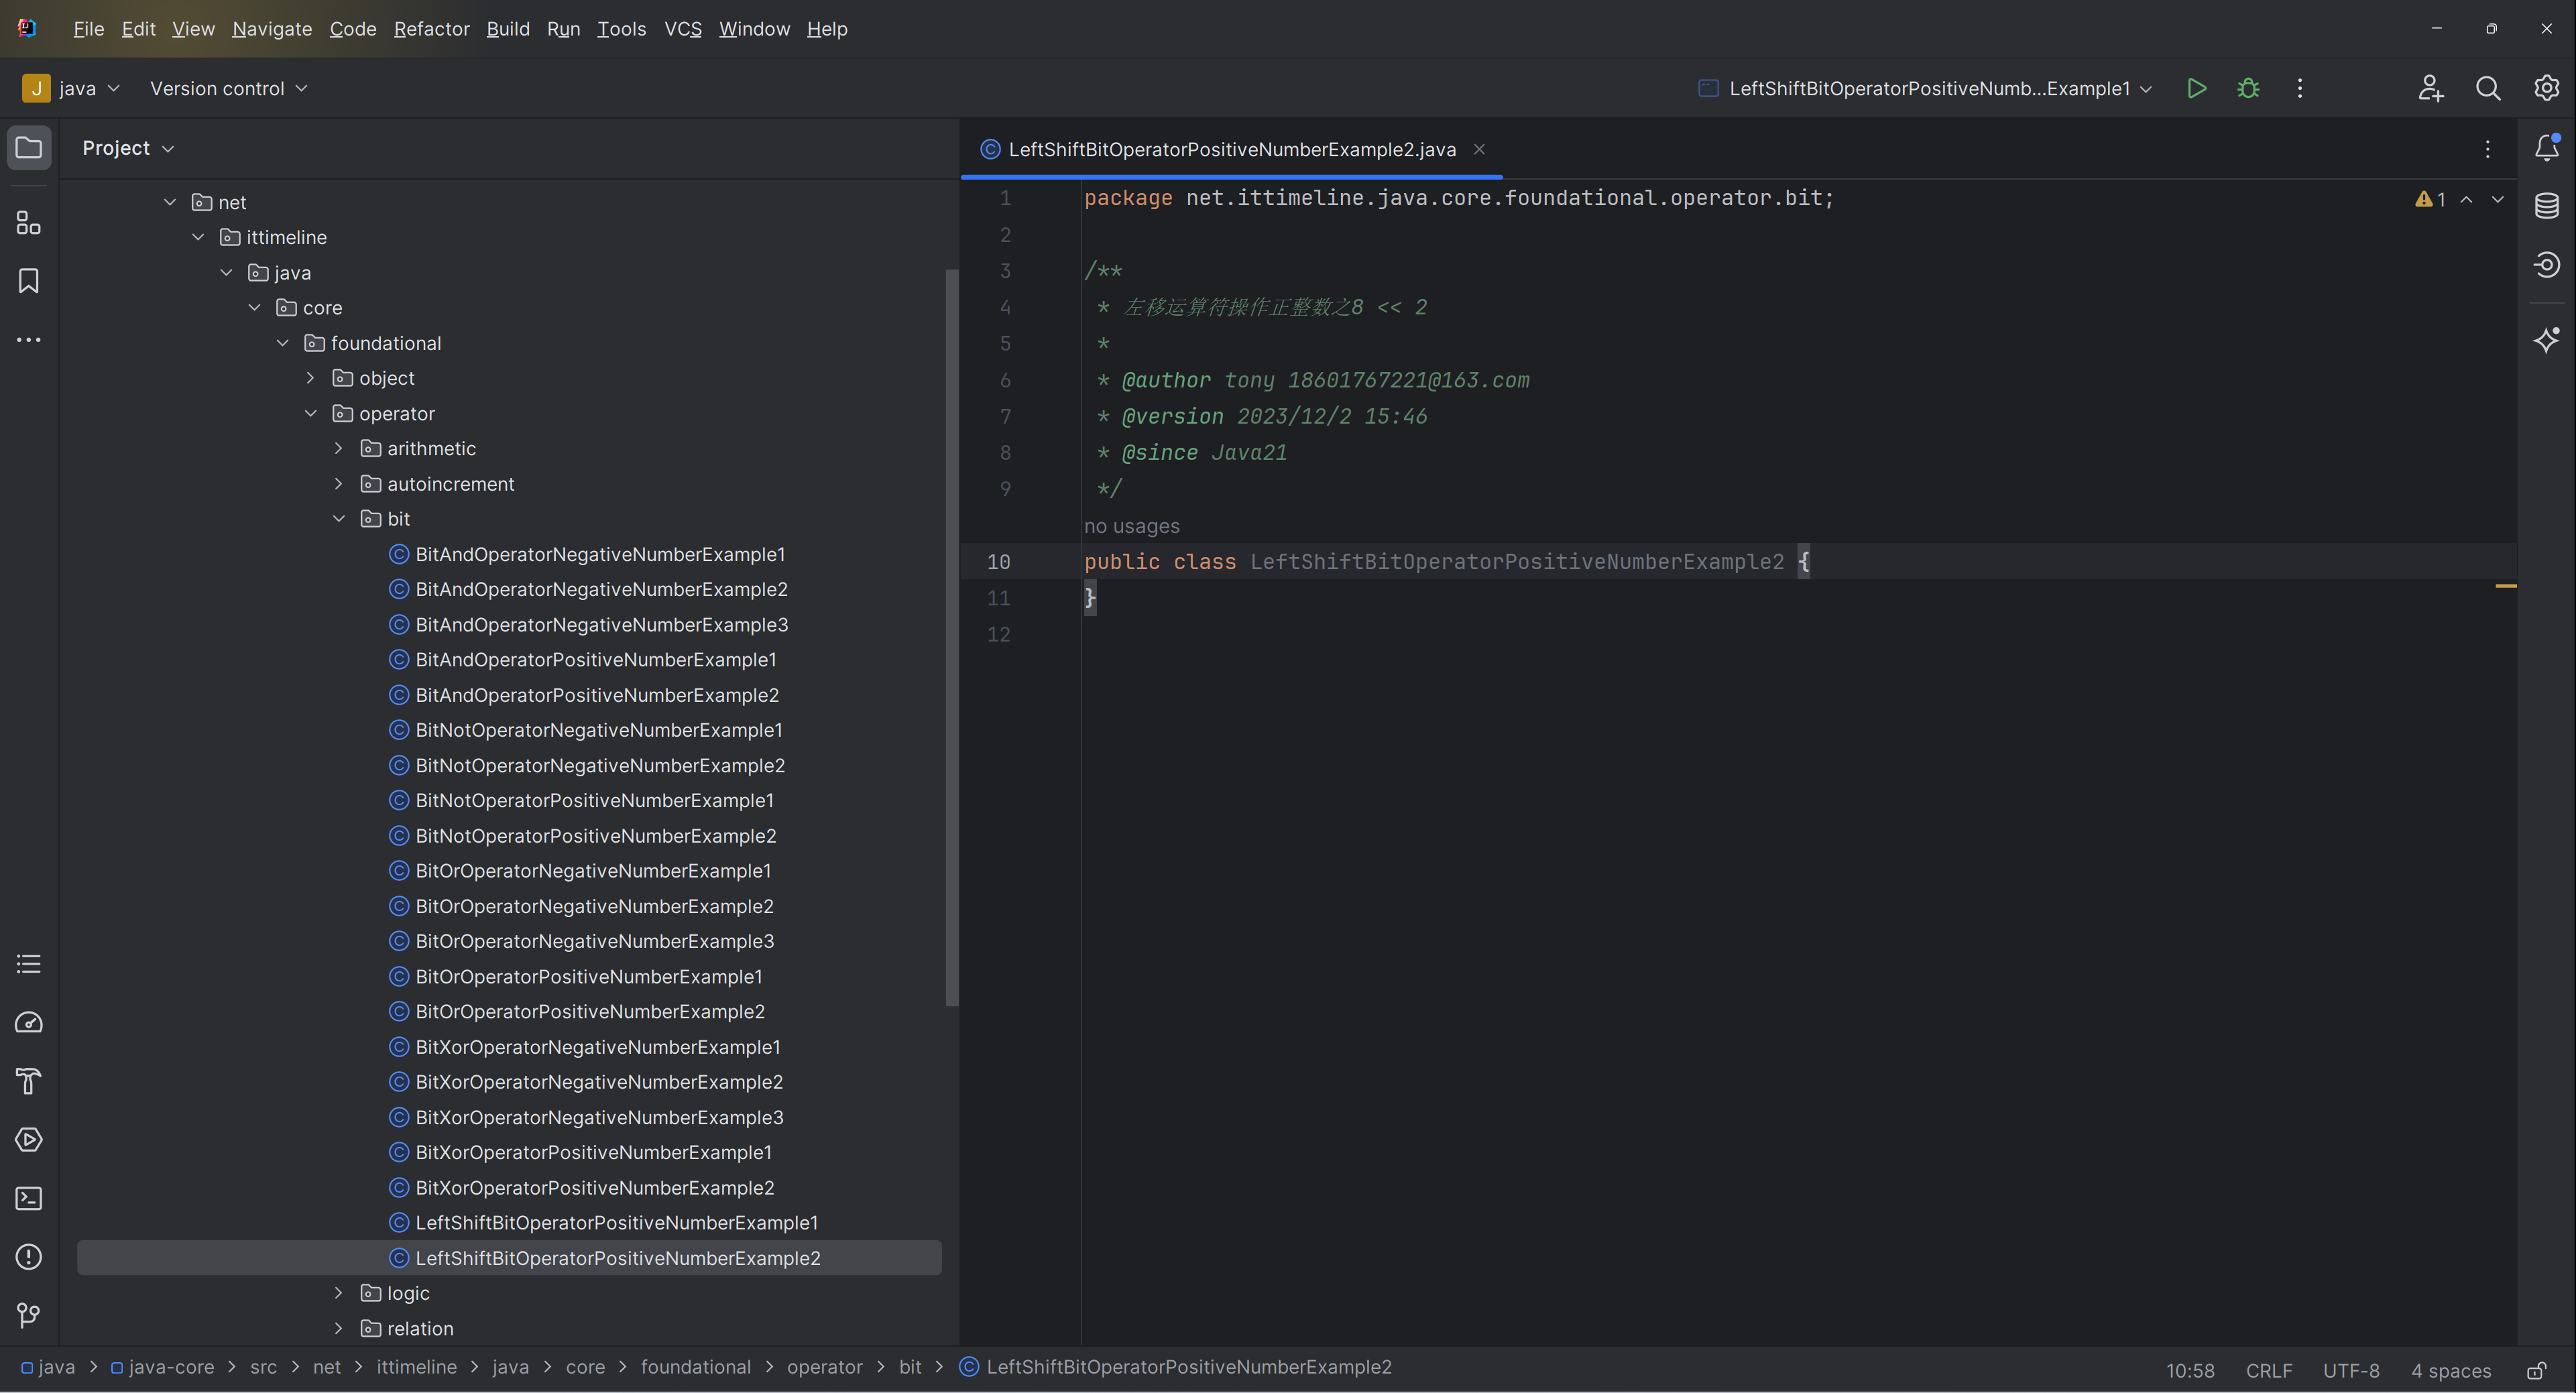The width and height of the screenshot is (2576, 1393).
Task: Run the current configuration with the green arrow
Action: point(2196,88)
